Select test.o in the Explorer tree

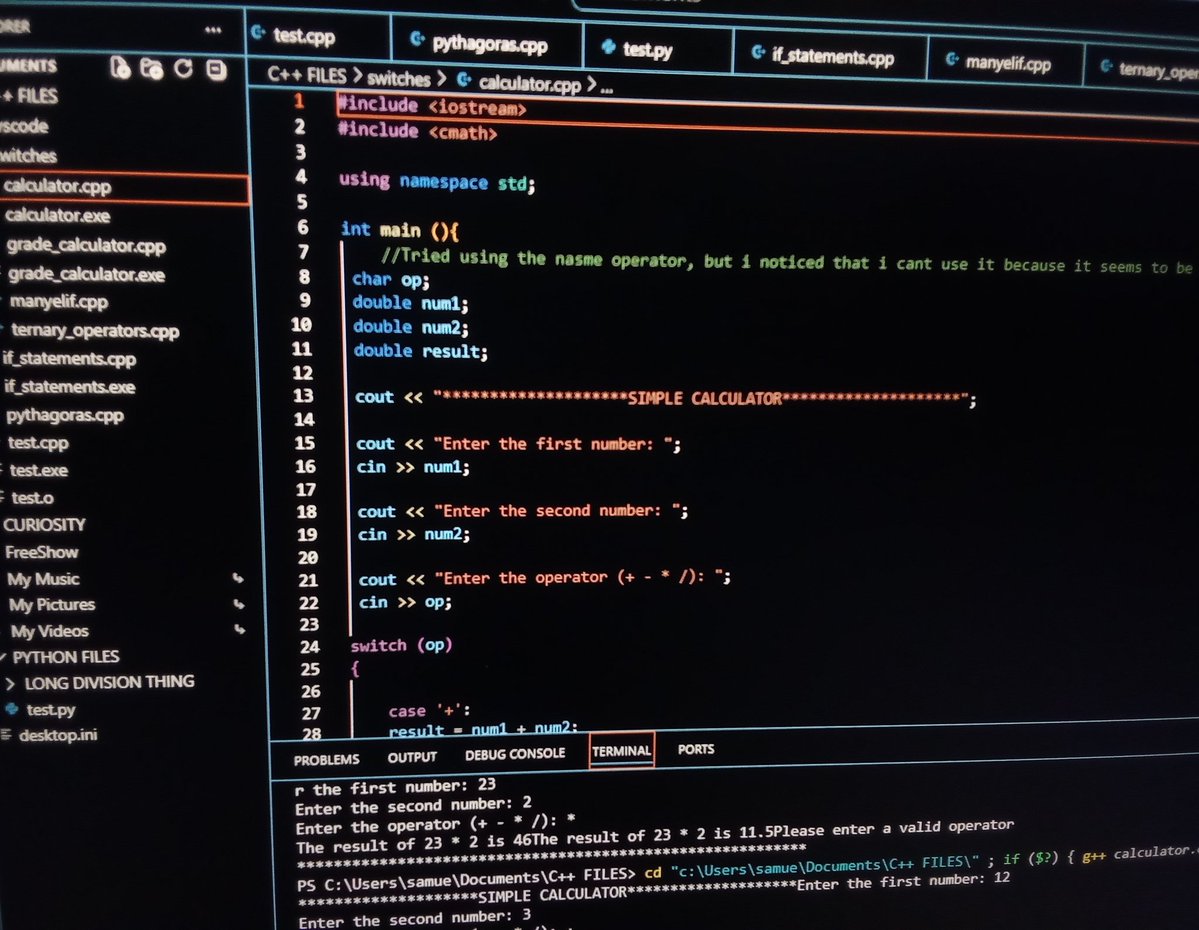point(32,498)
